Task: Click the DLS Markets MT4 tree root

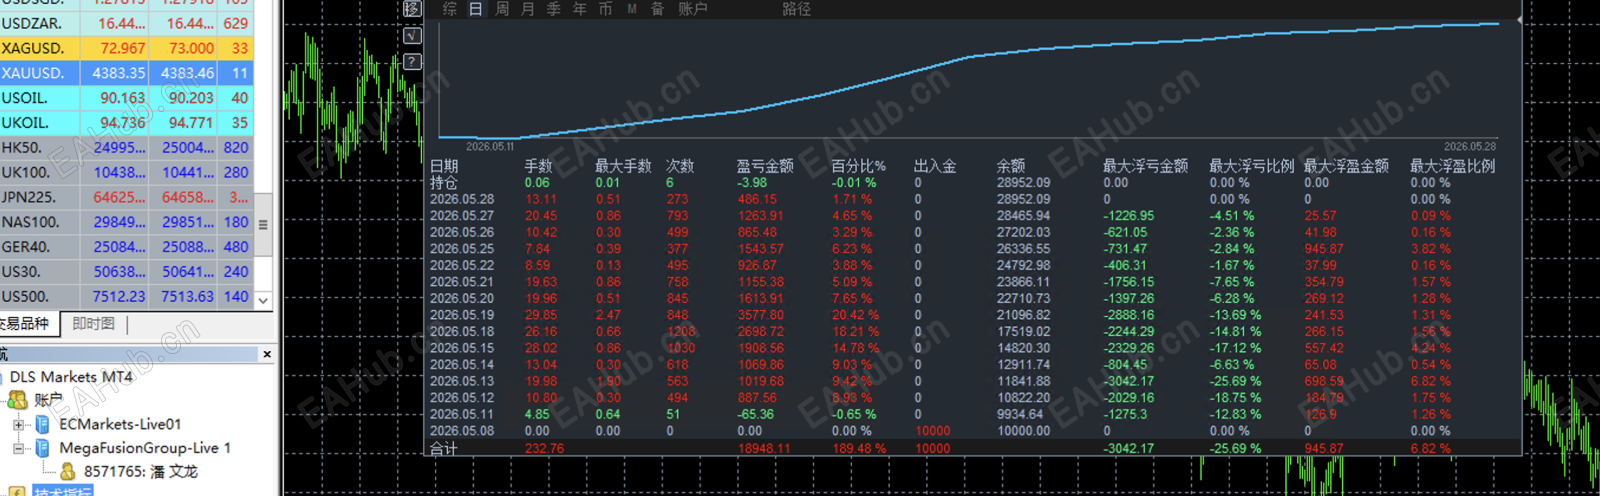Action: tap(70, 377)
